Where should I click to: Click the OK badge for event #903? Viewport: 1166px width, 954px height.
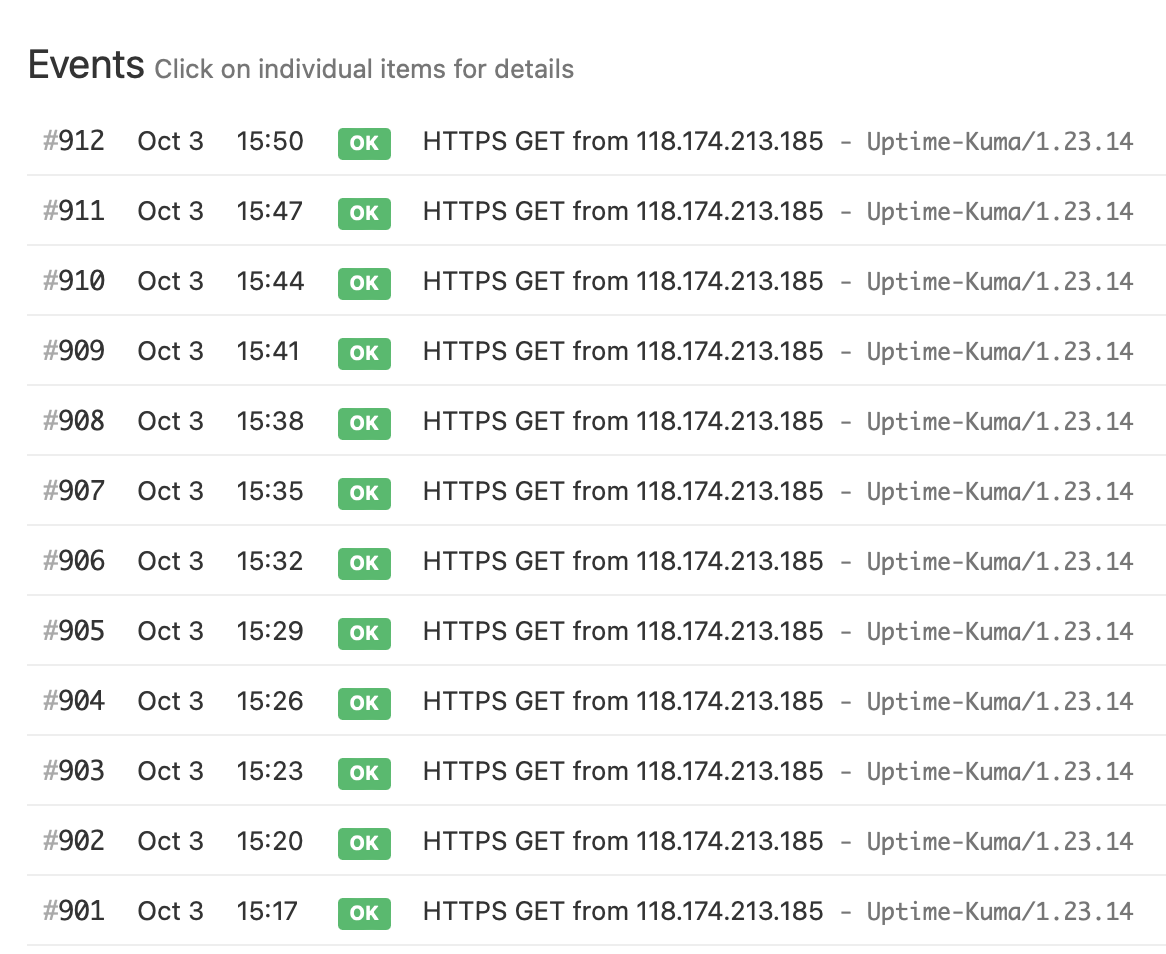[364, 772]
